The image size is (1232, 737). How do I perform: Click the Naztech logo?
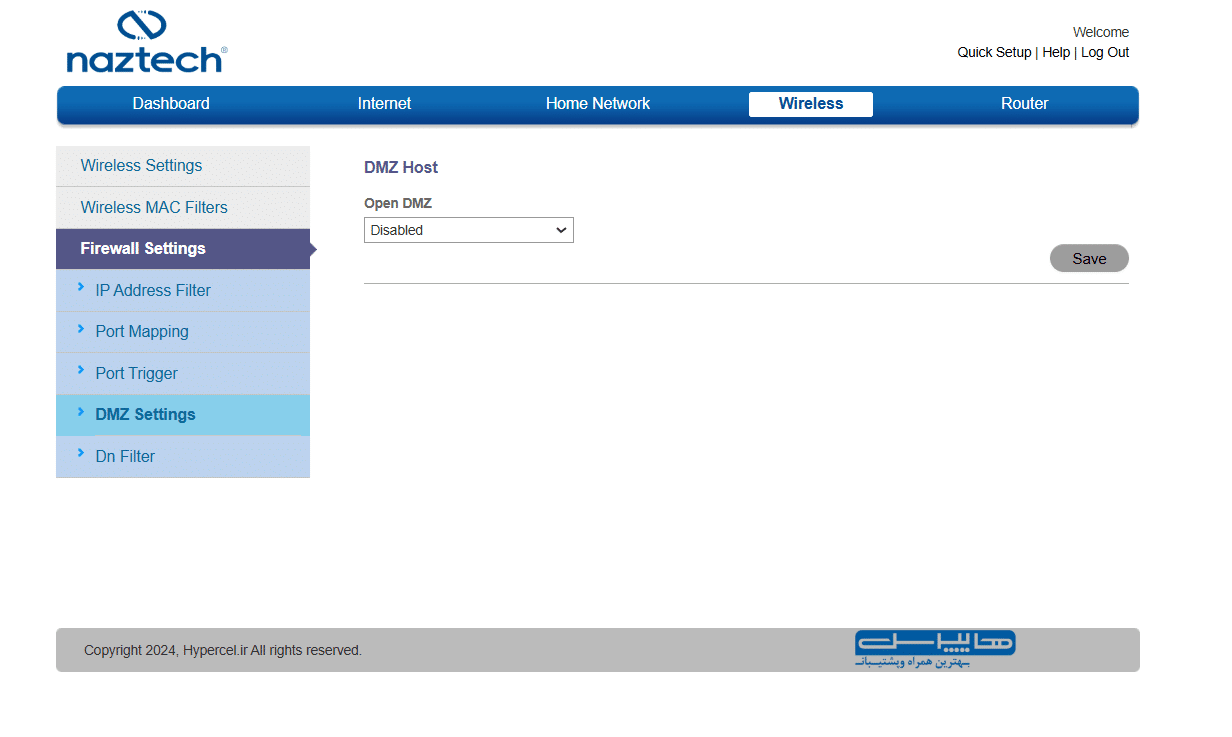146,42
